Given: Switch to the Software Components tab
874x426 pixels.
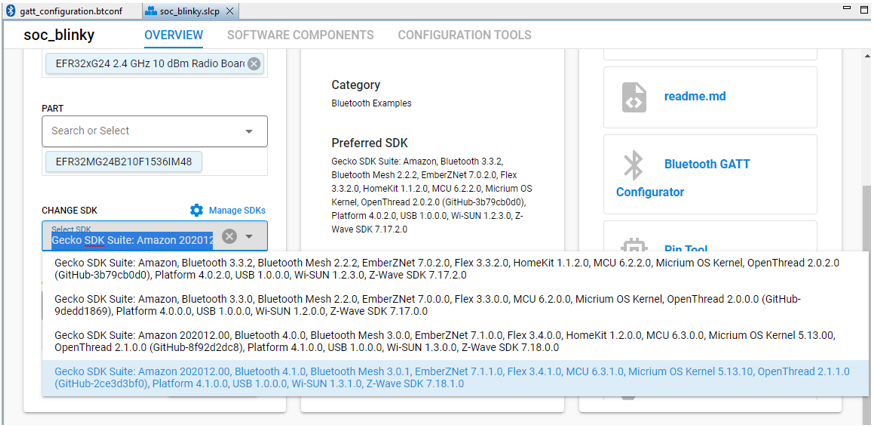Looking at the screenshot, I should (300, 35).
